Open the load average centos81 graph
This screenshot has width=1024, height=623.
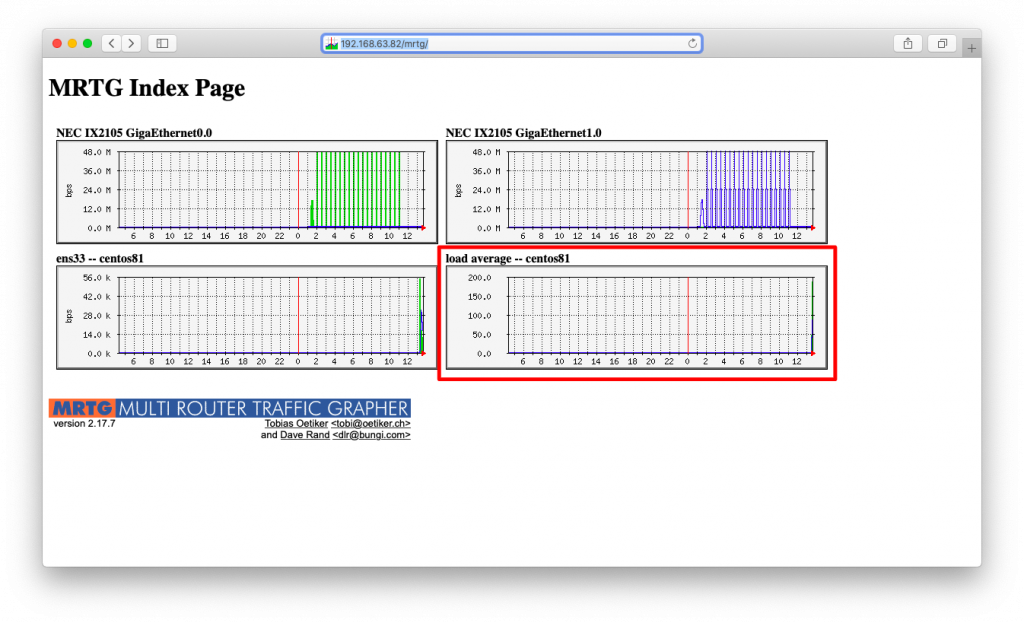(x=636, y=317)
